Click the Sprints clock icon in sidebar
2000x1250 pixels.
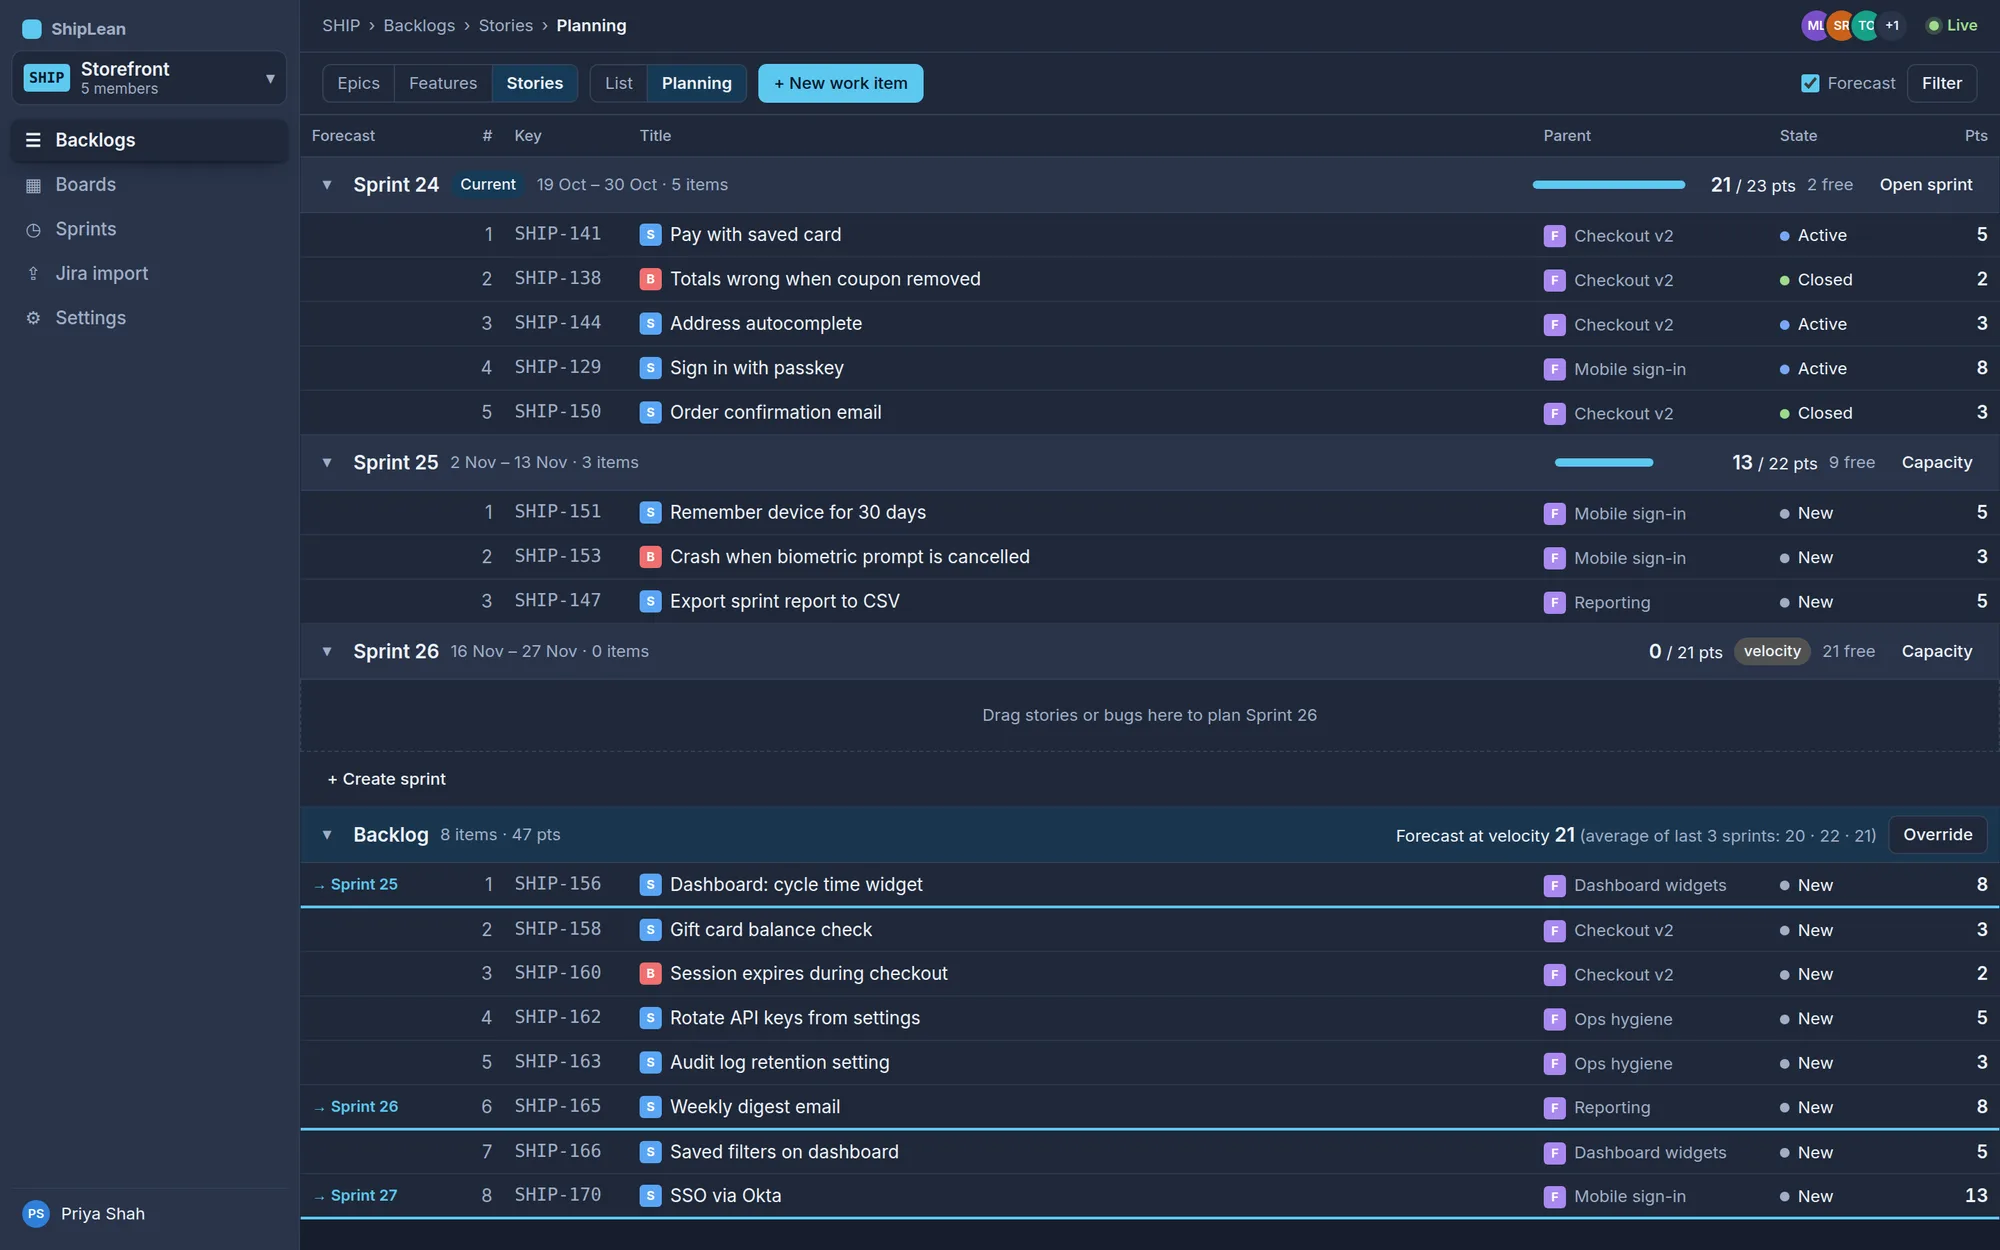[x=33, y=230]
